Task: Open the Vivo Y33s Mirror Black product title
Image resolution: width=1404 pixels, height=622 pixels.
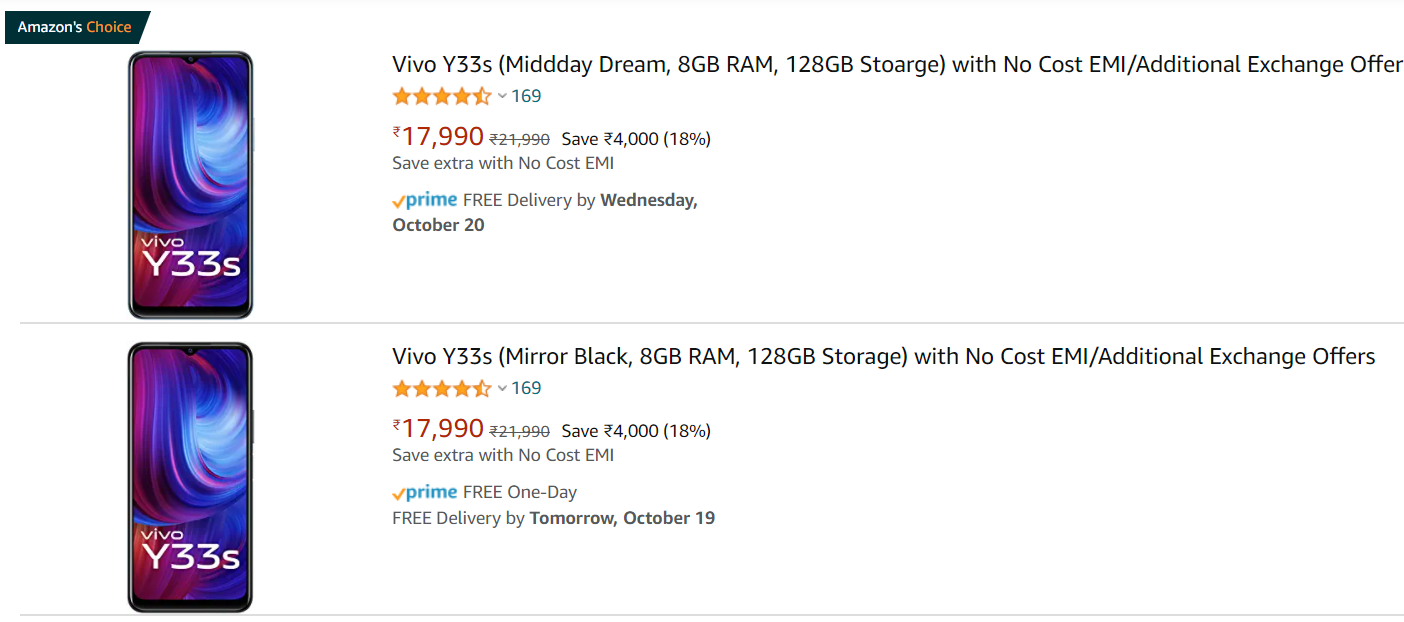Action: tap(883, 357)
